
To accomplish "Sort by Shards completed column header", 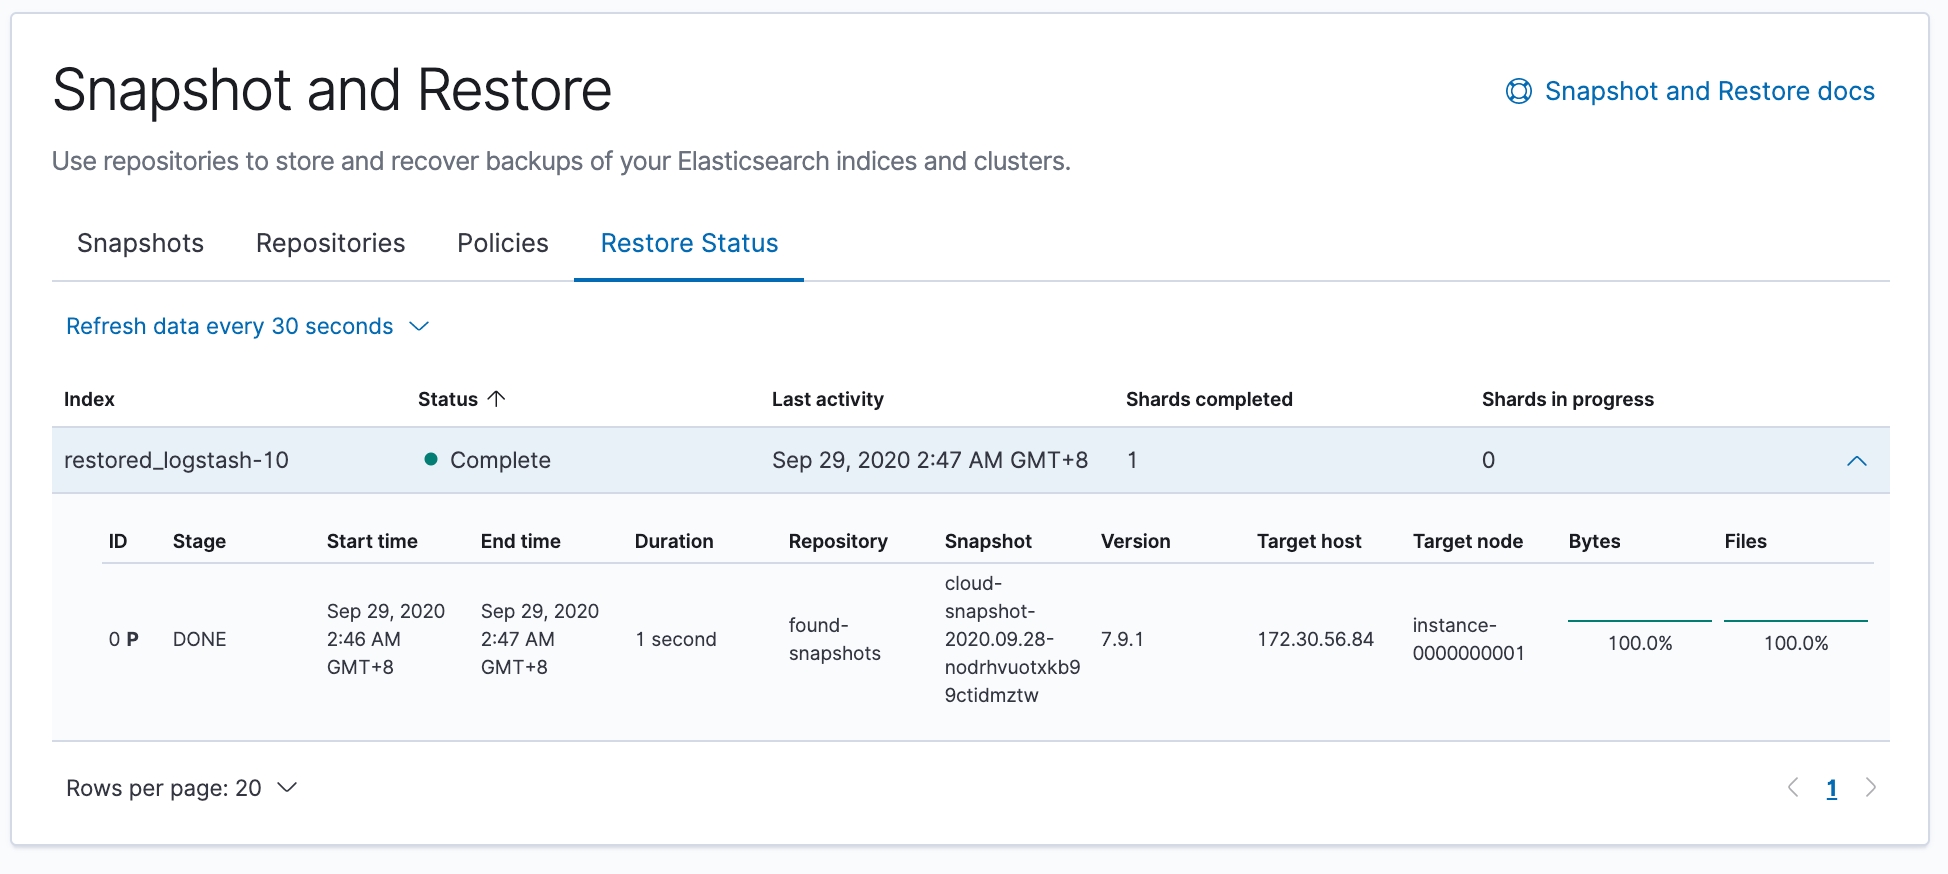I will pos(1208,399).
